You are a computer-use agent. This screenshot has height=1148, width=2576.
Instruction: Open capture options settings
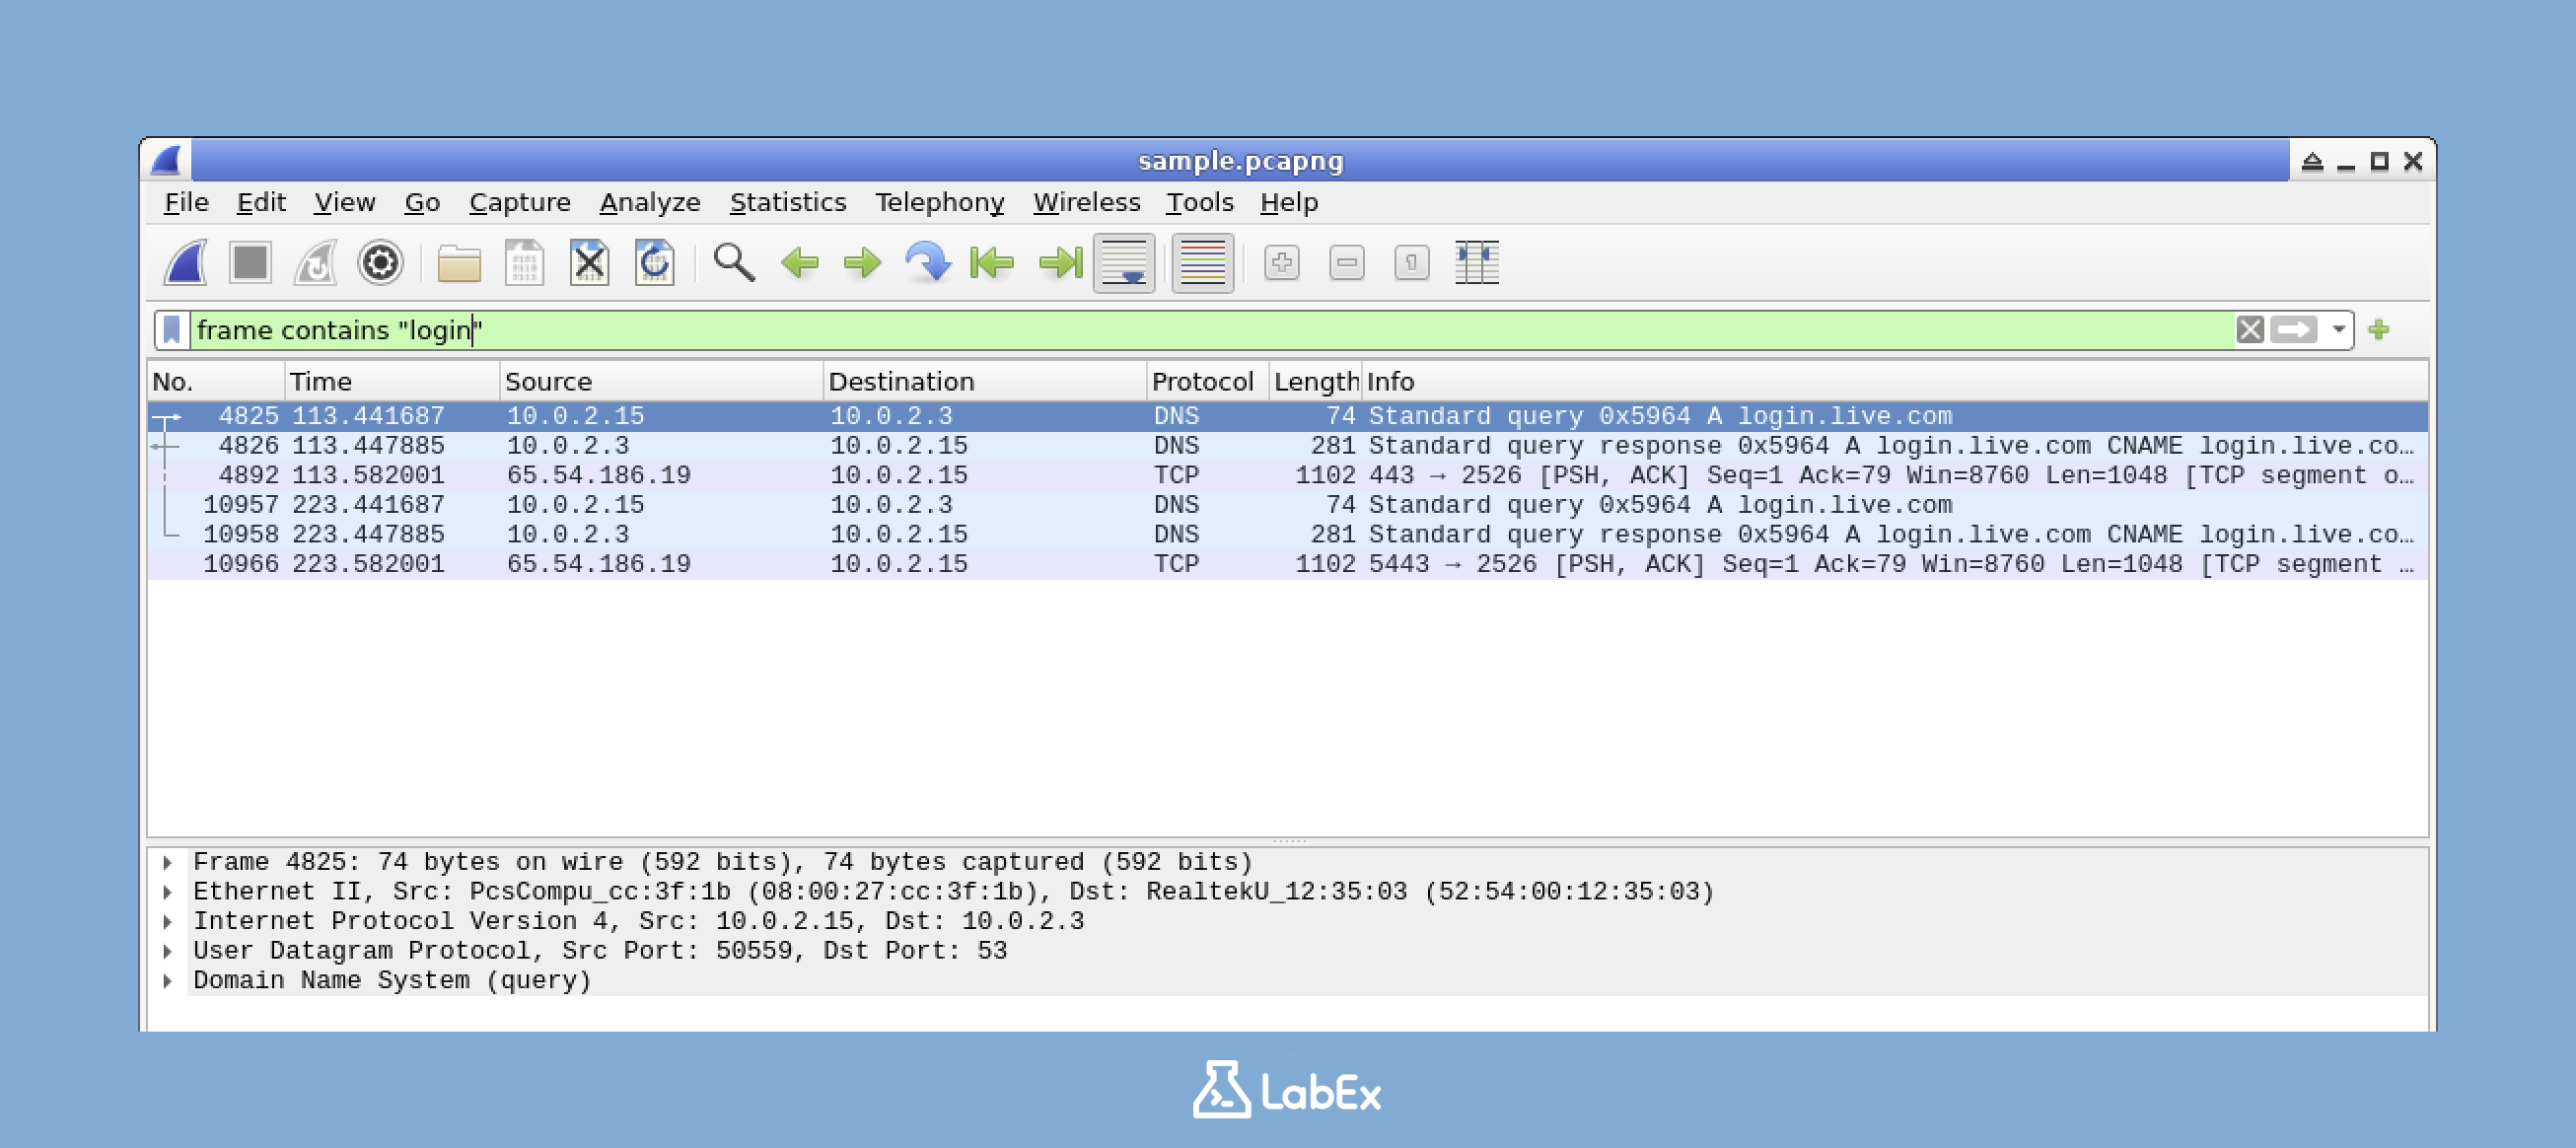click(380, 263)
